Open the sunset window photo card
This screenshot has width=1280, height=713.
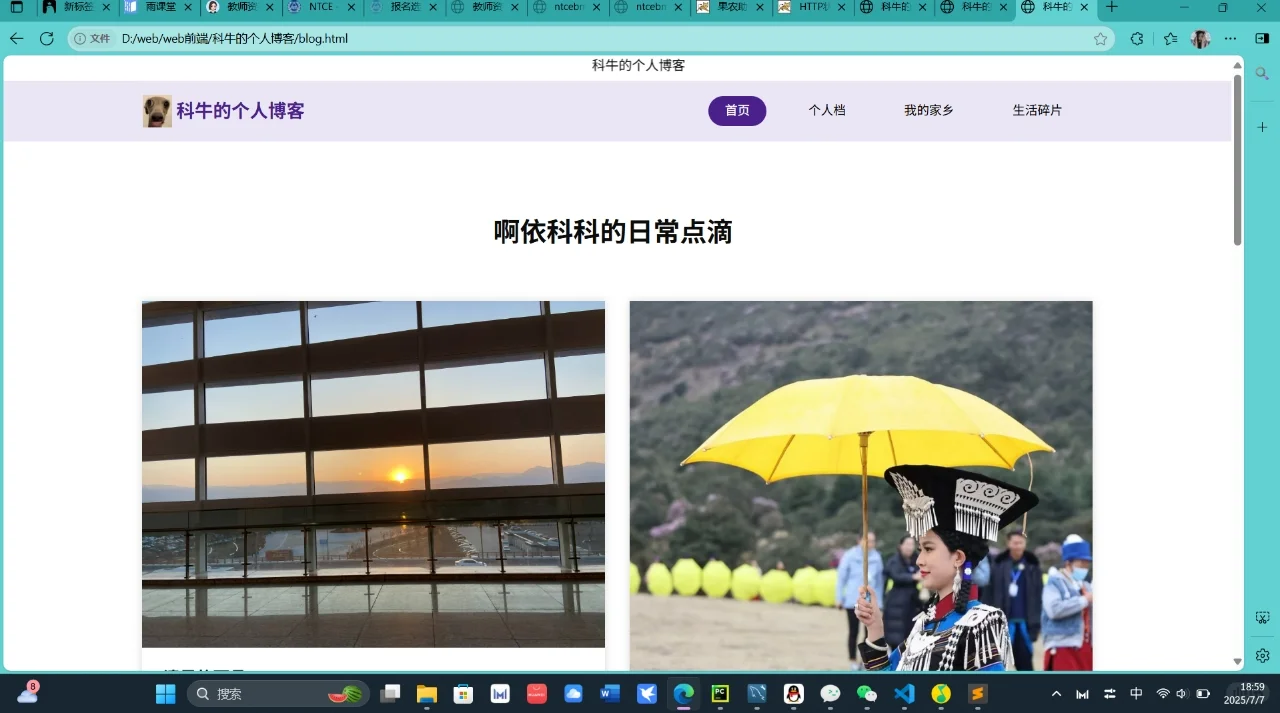(x=373, y=474)
